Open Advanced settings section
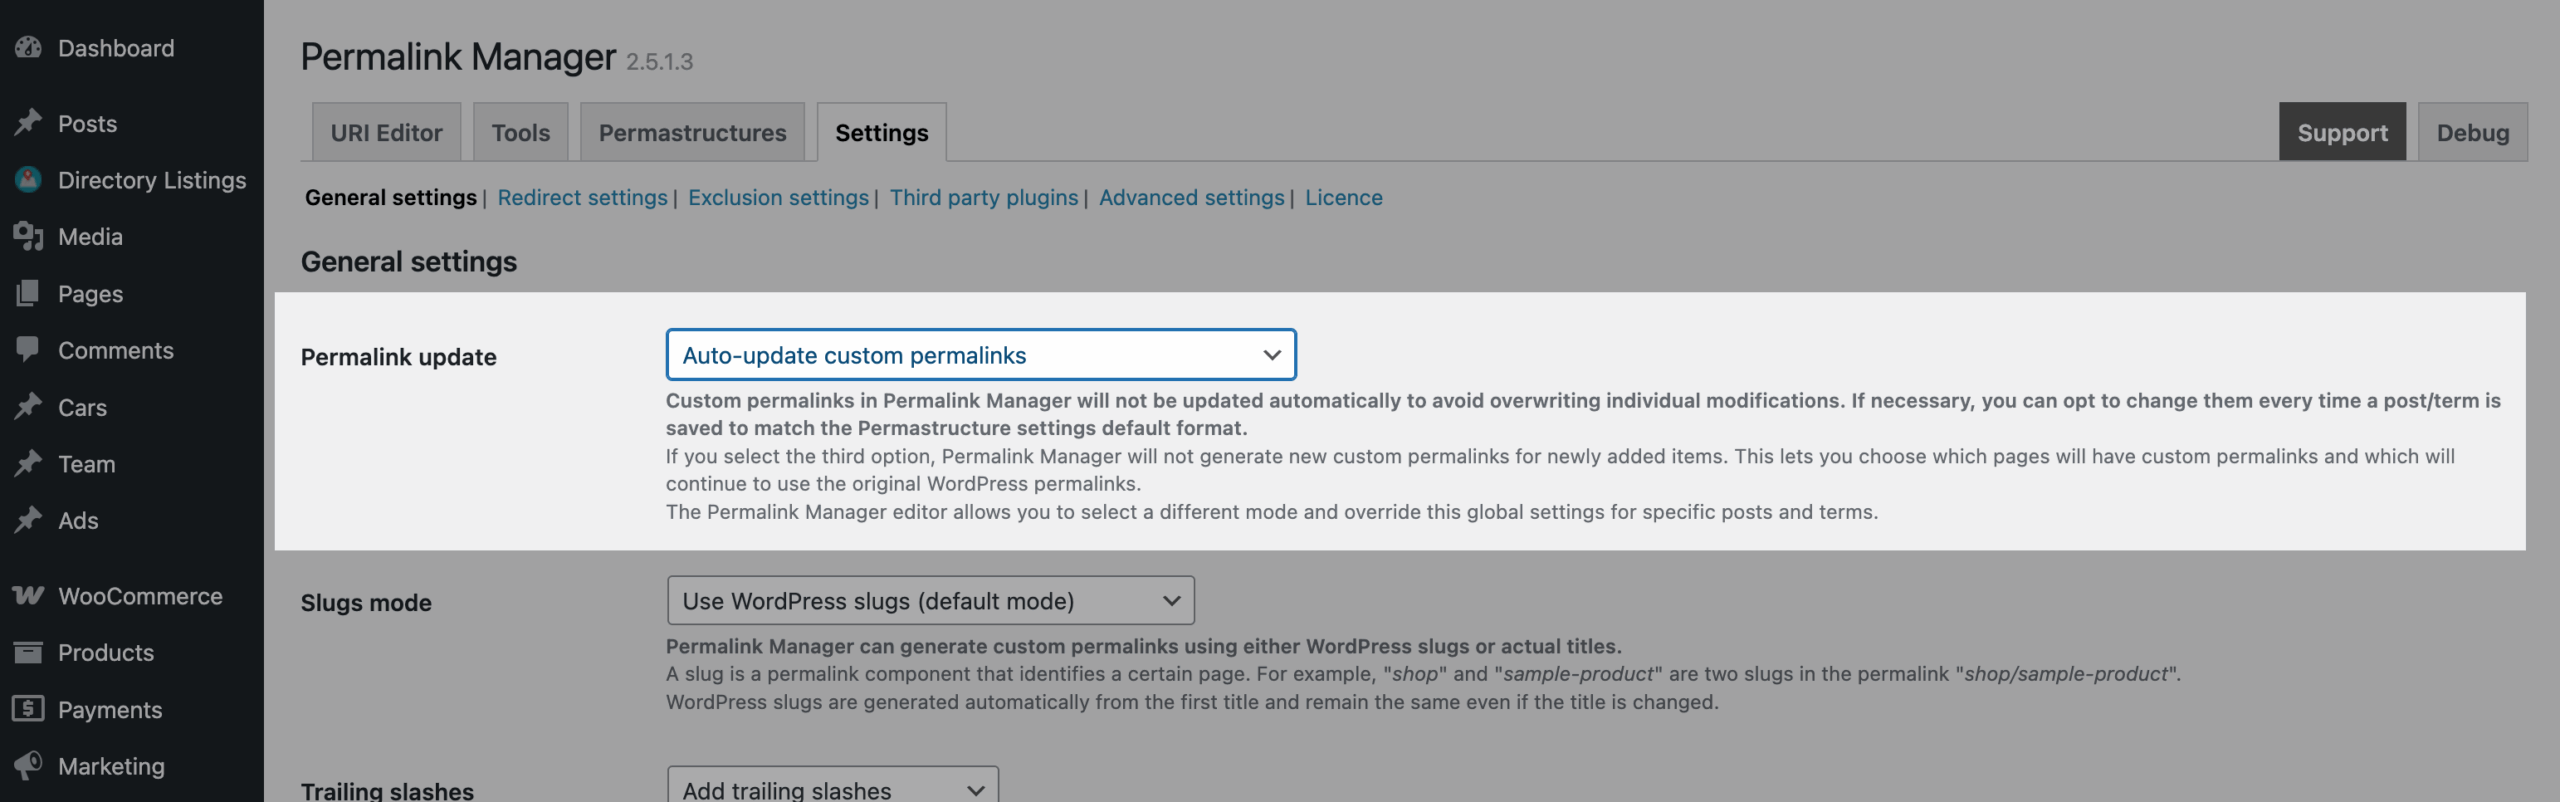The height and width of the screenshot is (802, 2560). pyautogui.click(x=1191, y=198)
